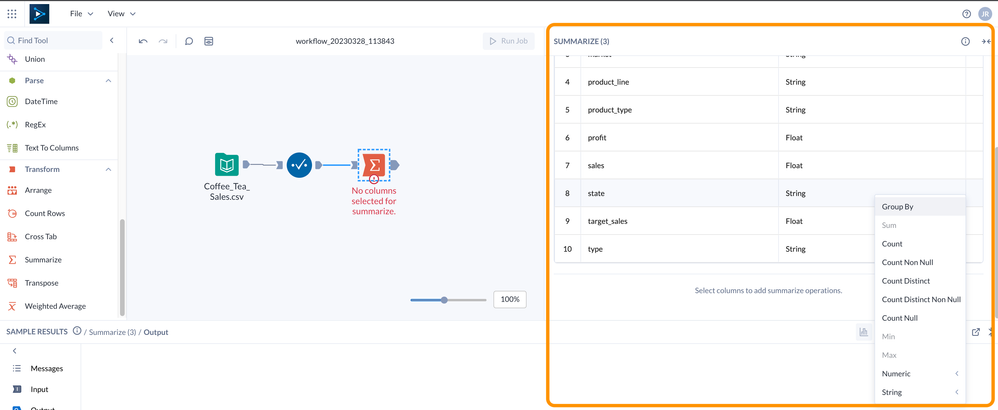Open the JR user avatar menu
The image size is (998, 410).
pos(985,13)
